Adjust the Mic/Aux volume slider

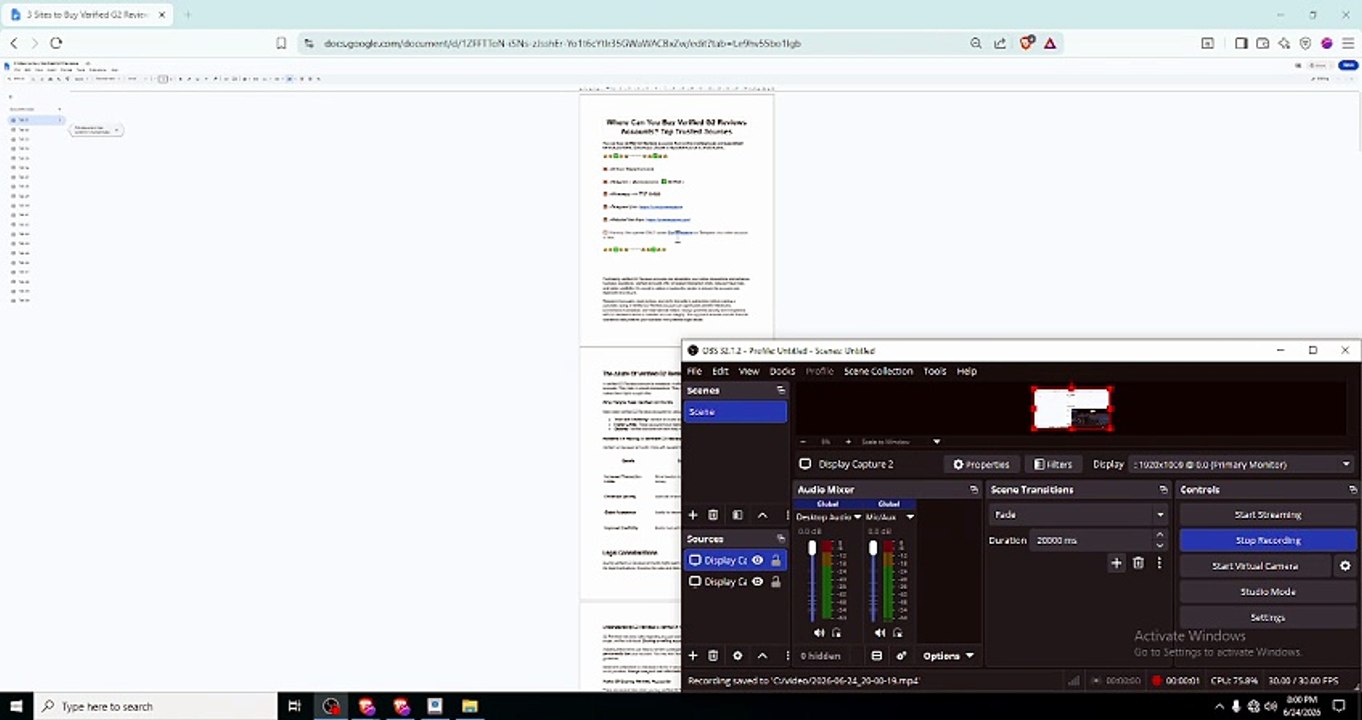873,580
